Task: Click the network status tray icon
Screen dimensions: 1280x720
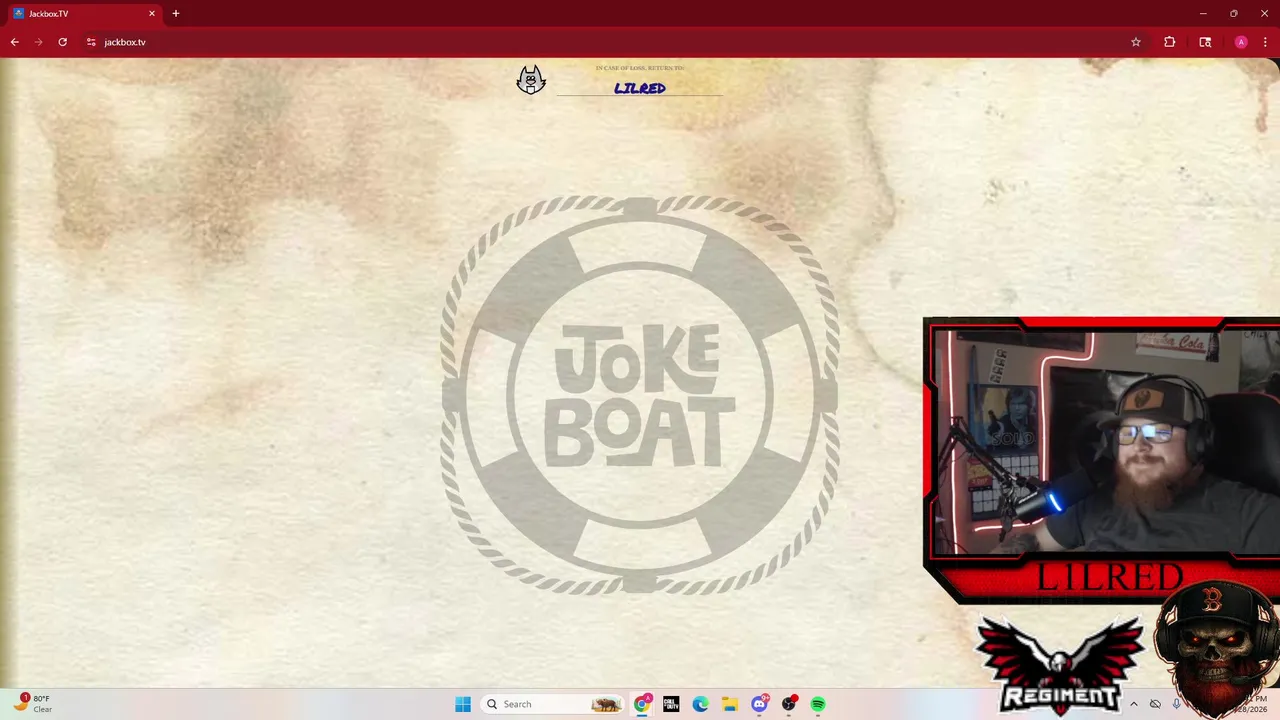Action: 1155,704
